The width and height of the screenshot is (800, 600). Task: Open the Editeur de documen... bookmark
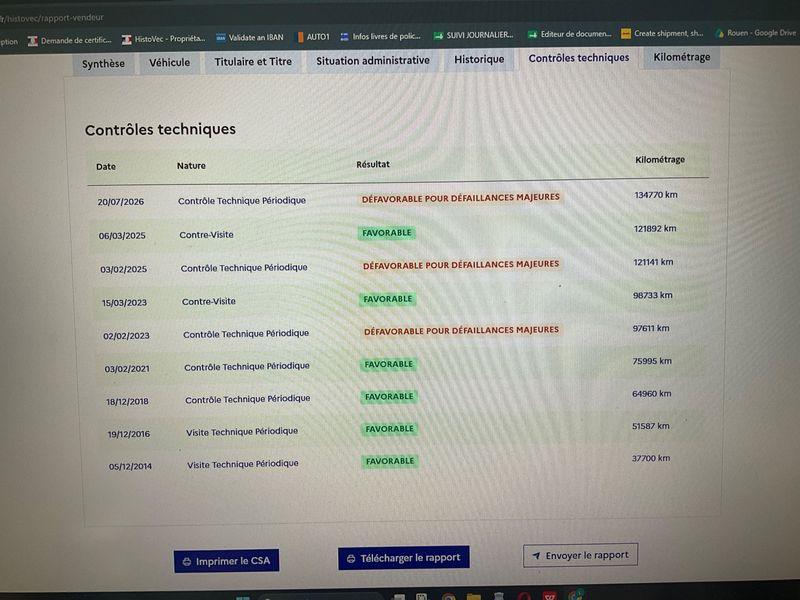pyautogui.click(x=569, y=34)
